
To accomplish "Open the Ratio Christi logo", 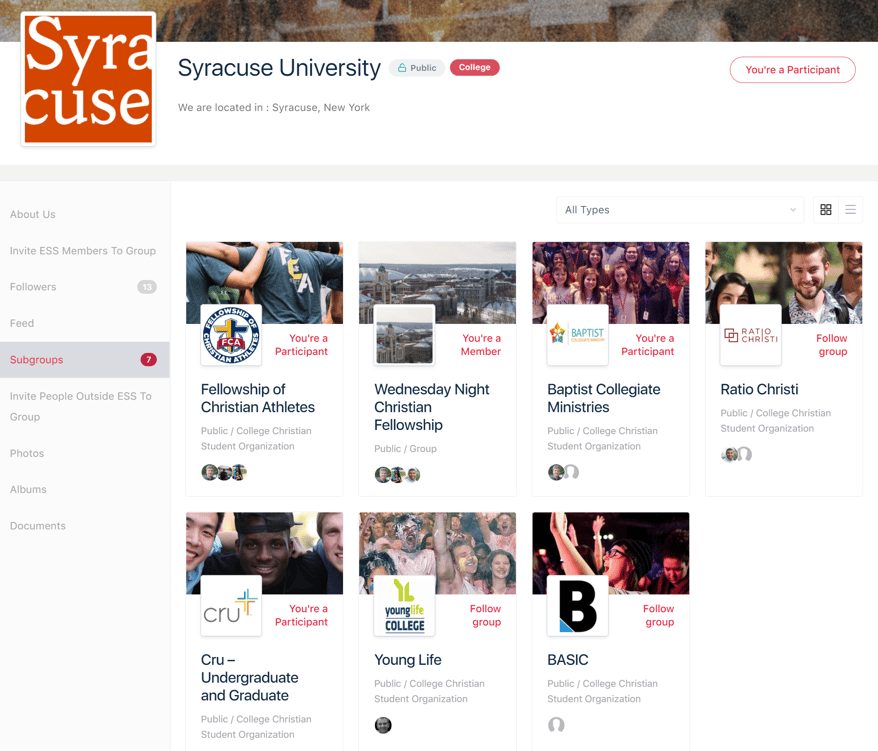I will click(x=750, y=335).
